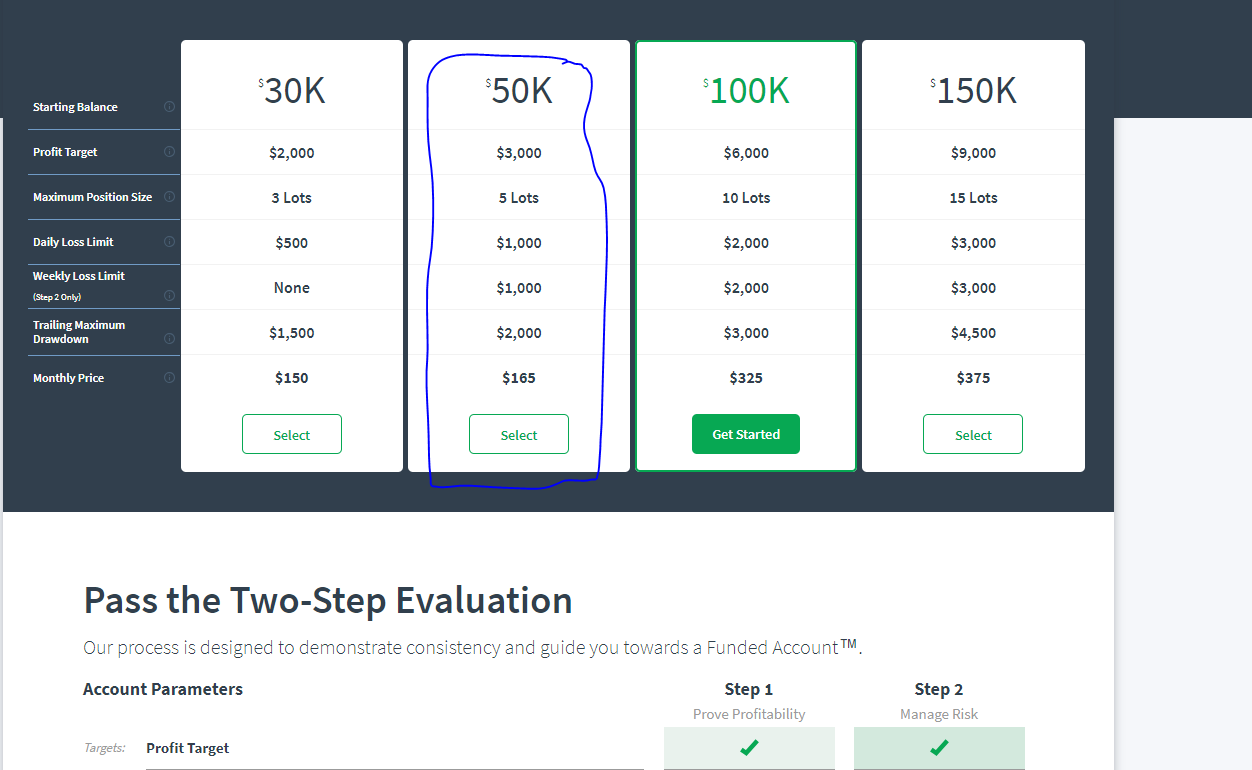Open Monthly Price info icon
The width and height of the screenshot is (1252, 770).
[169, 378]
